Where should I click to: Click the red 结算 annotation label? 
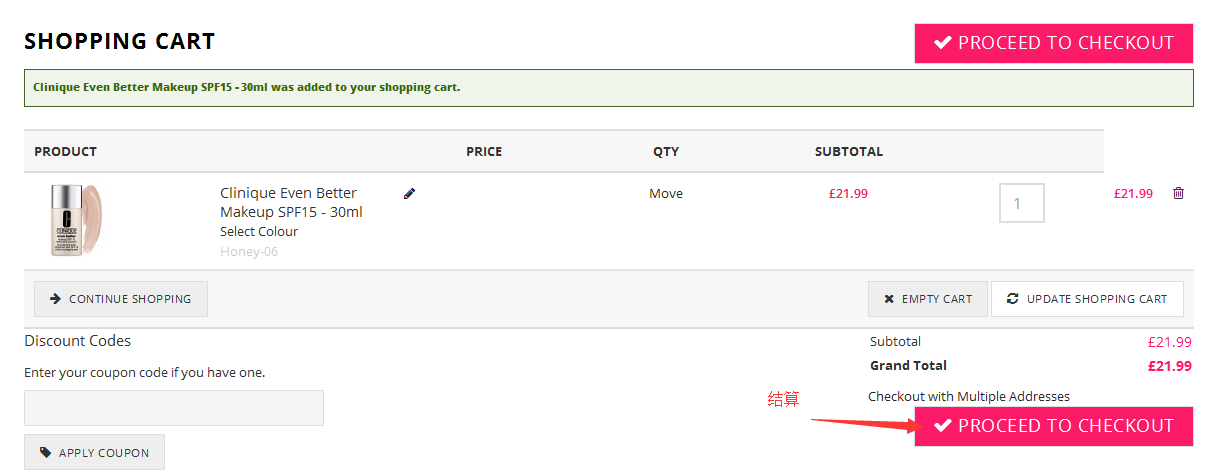click(783, 400)
